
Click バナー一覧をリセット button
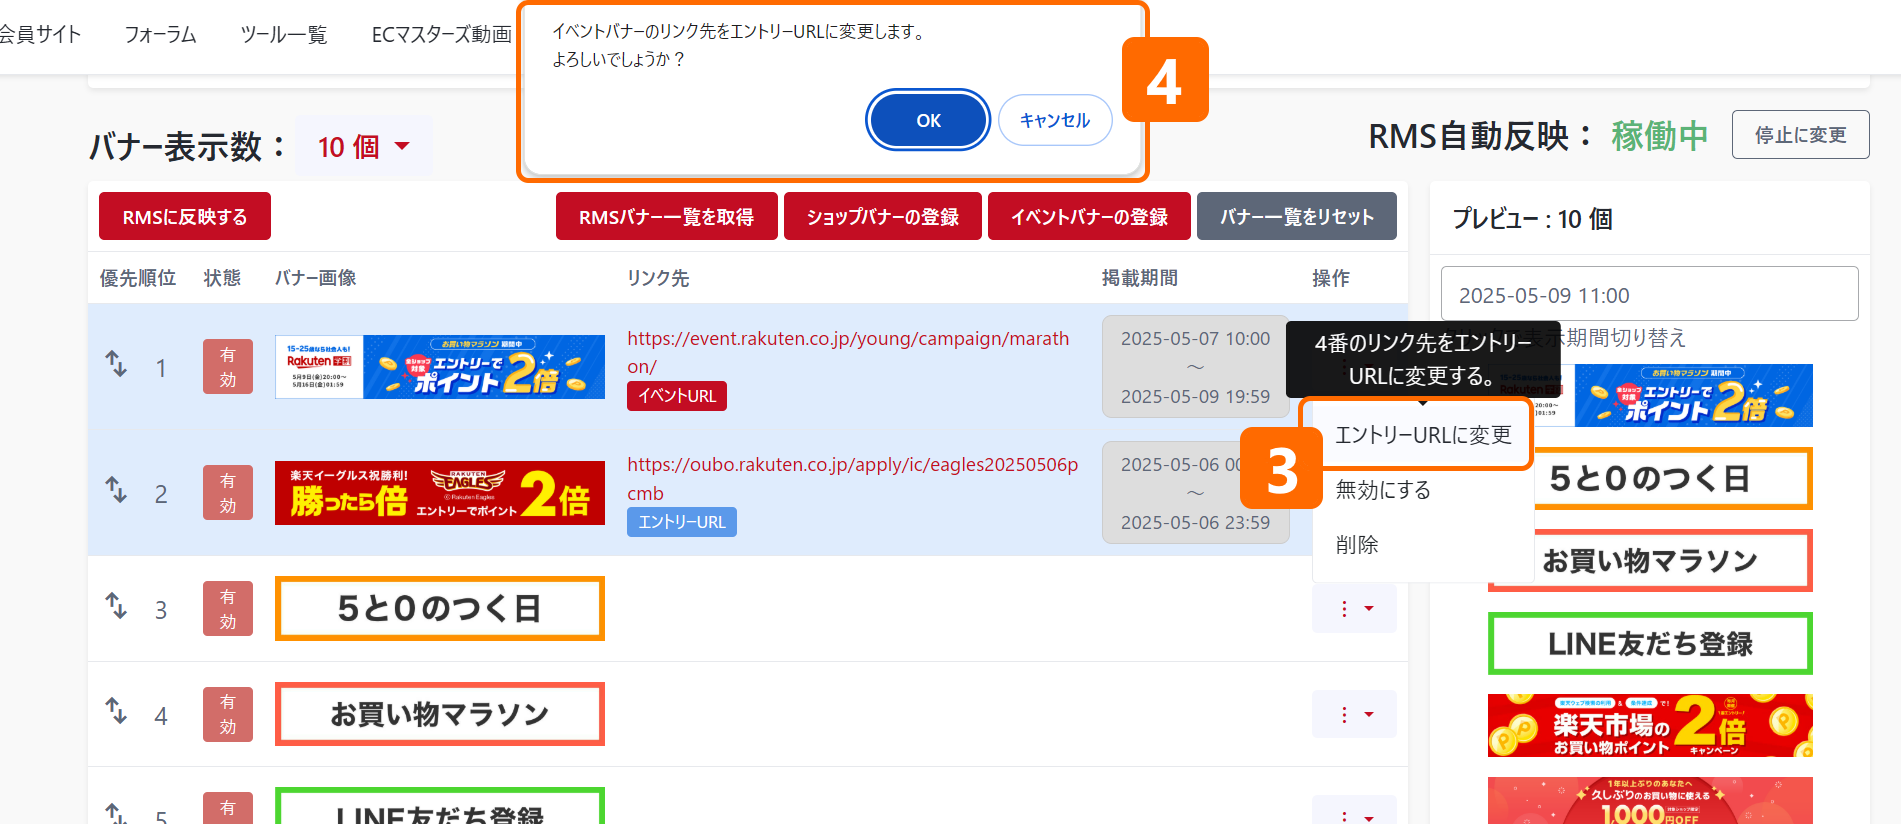(x=1297, y=216)
